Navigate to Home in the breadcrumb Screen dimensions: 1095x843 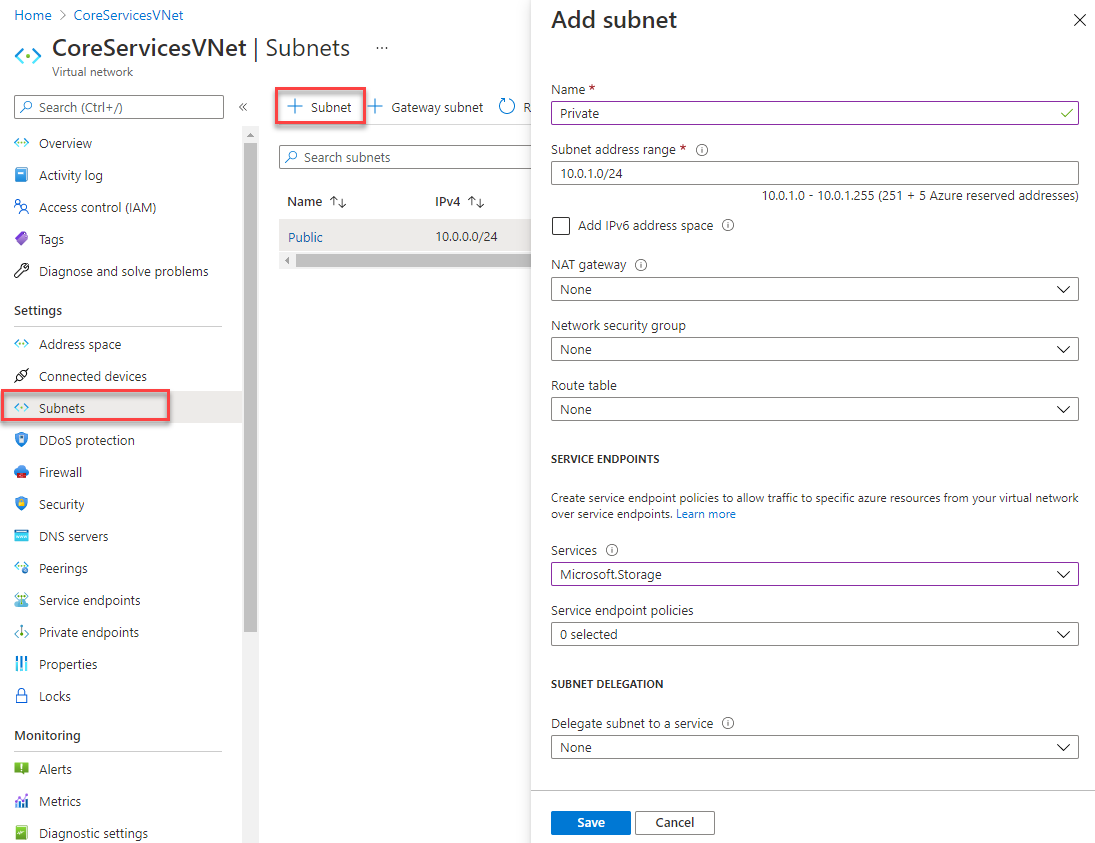32,14
